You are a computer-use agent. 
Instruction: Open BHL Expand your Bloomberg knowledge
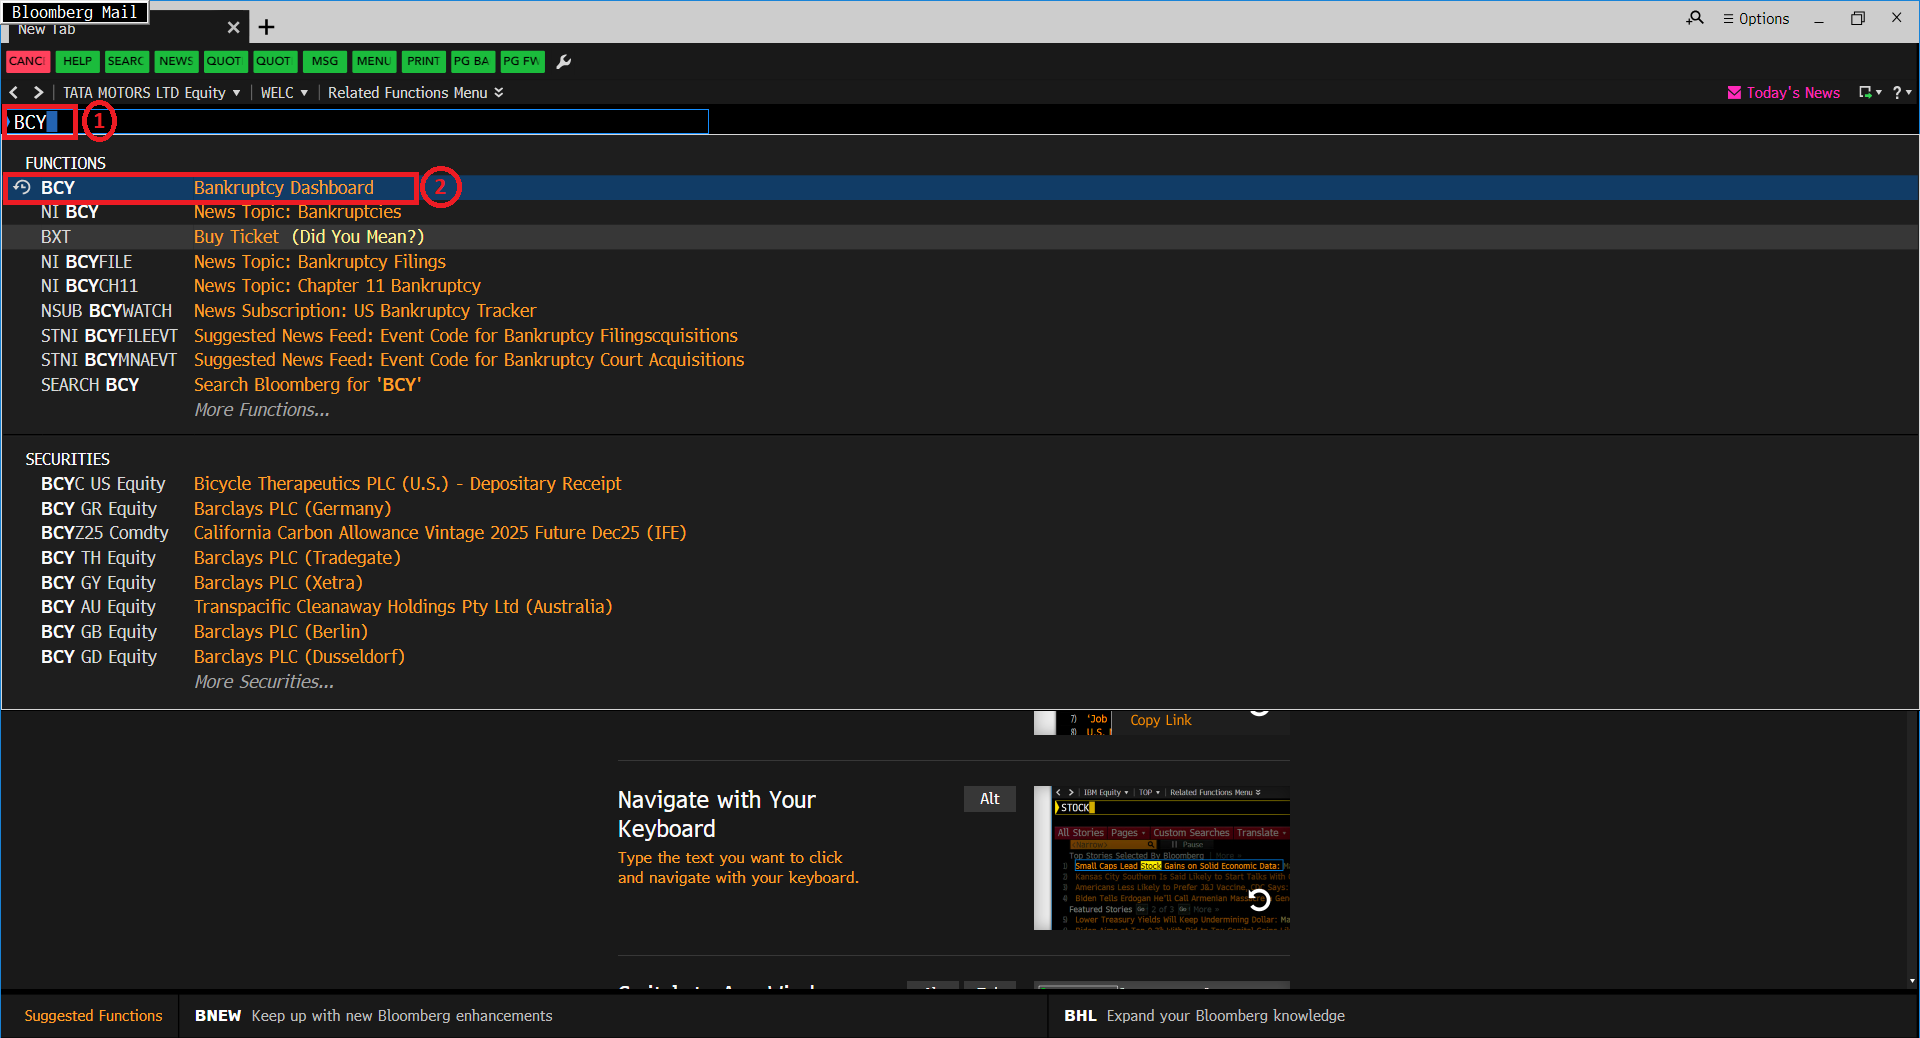pos(1204,1015)
